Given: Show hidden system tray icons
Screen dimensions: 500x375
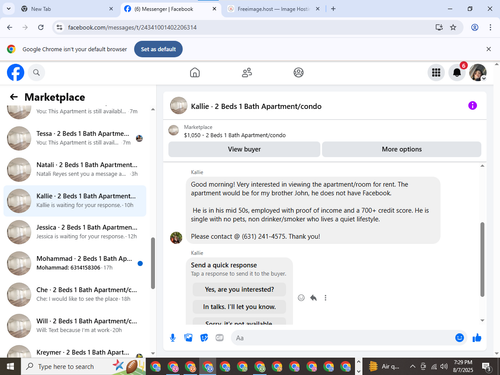Looking at the screenshot, I should click(x=412, y=367).
